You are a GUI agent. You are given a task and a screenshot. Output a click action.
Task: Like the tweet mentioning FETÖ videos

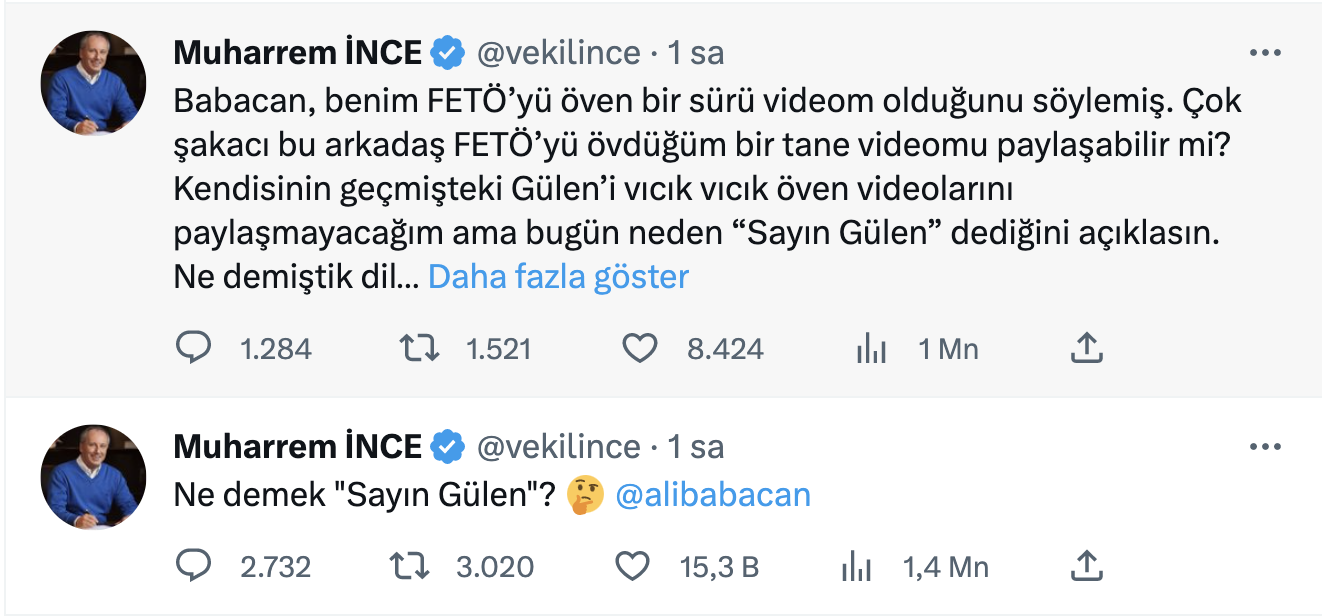tap(639, 348)
